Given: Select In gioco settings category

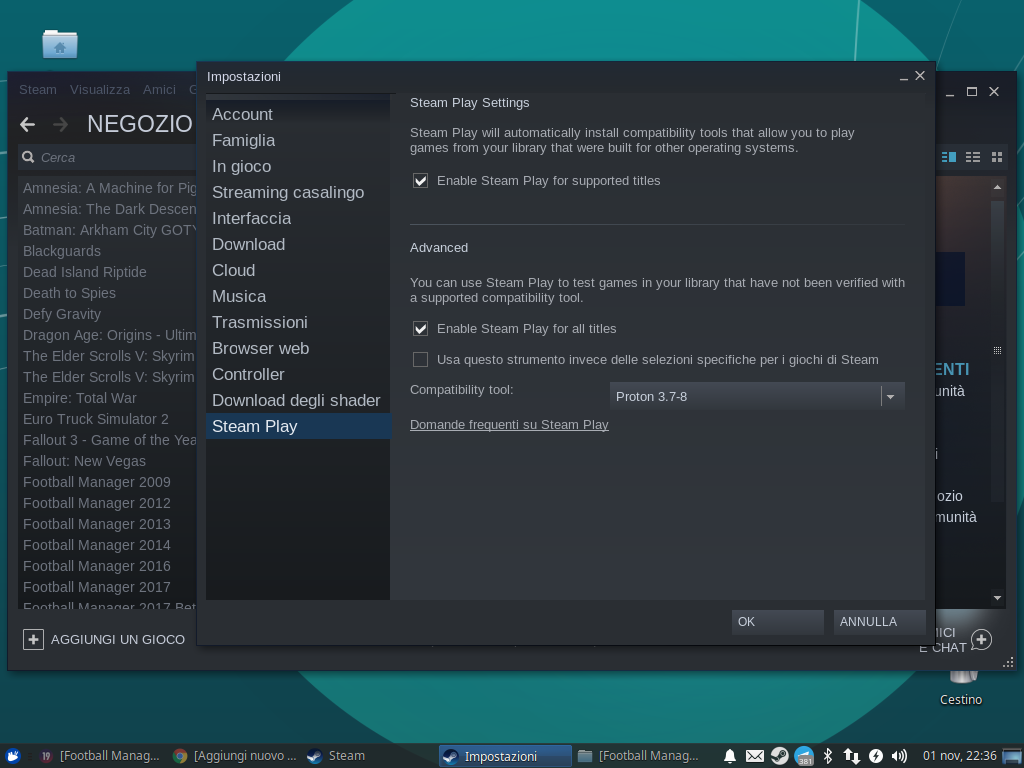Looking at the screenshot, I should (298, 167).
